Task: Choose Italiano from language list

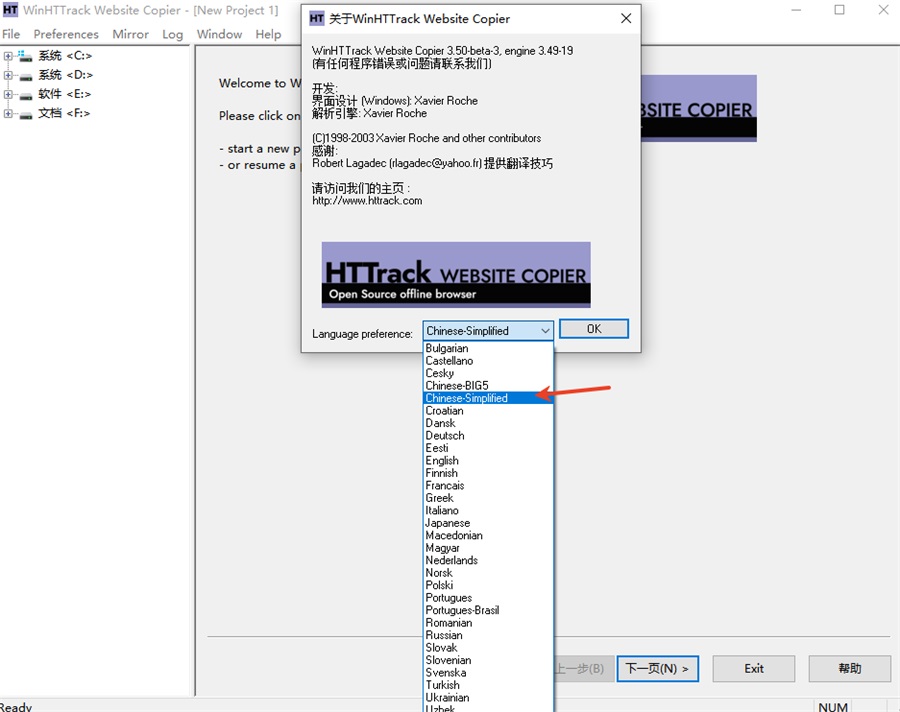Action: [488, 510]
